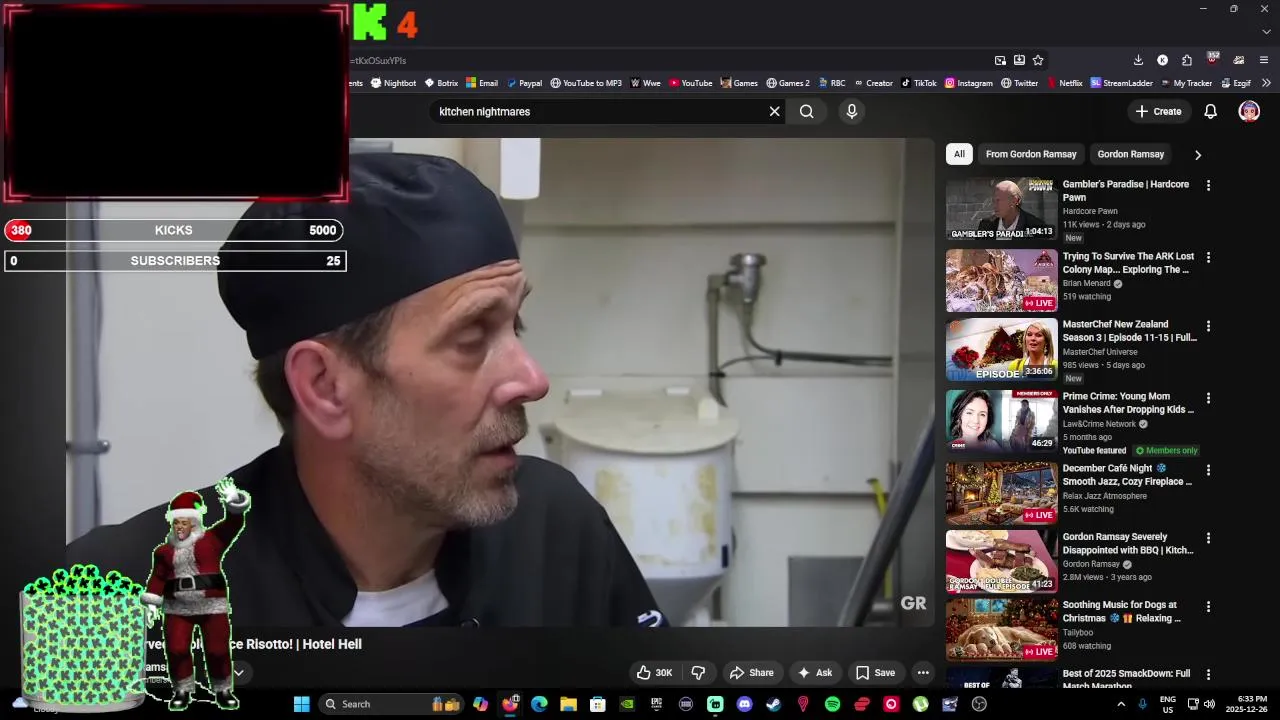Open Gordon Ramsay Severely Disappointed title link
Viewport: 1280px width, 720px height.
[x=1127, y=544]
